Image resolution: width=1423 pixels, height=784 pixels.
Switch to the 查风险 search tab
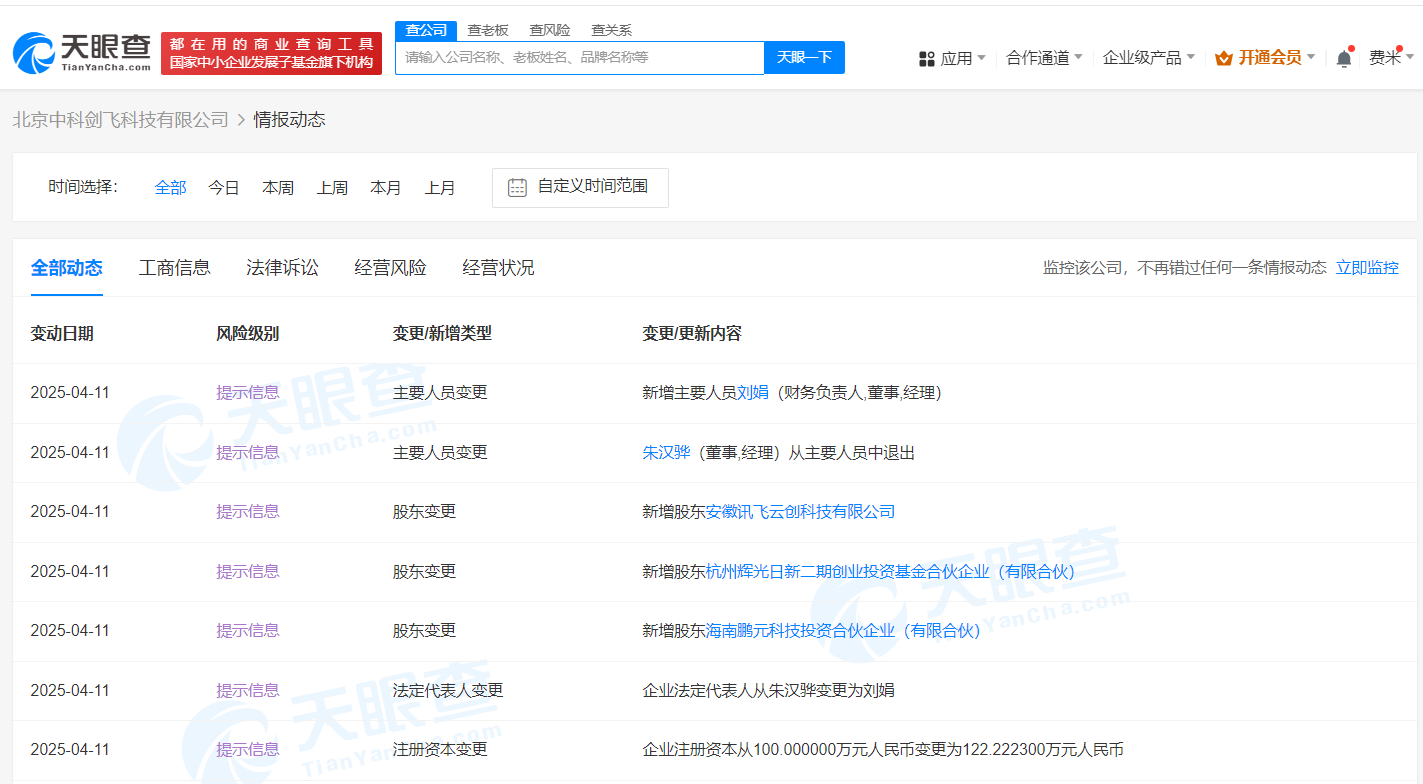click(x=550, y=30)
